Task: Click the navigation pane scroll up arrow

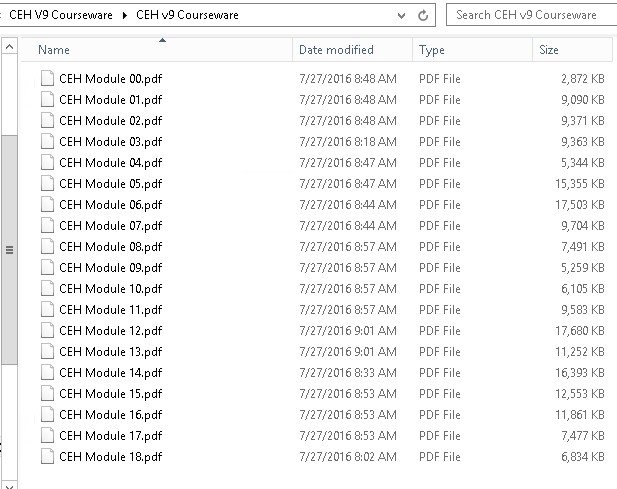Action: [9, 47]
